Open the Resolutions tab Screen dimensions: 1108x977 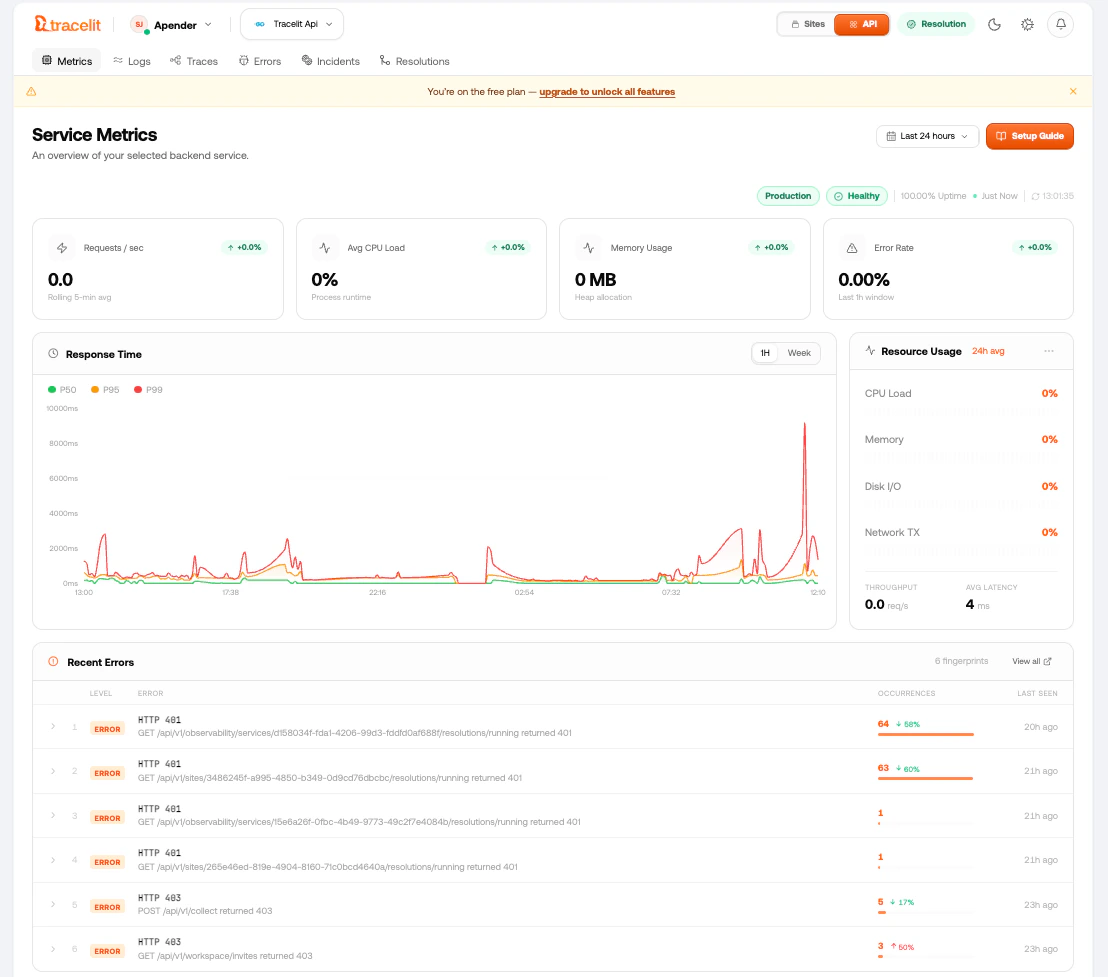[414, 61]
